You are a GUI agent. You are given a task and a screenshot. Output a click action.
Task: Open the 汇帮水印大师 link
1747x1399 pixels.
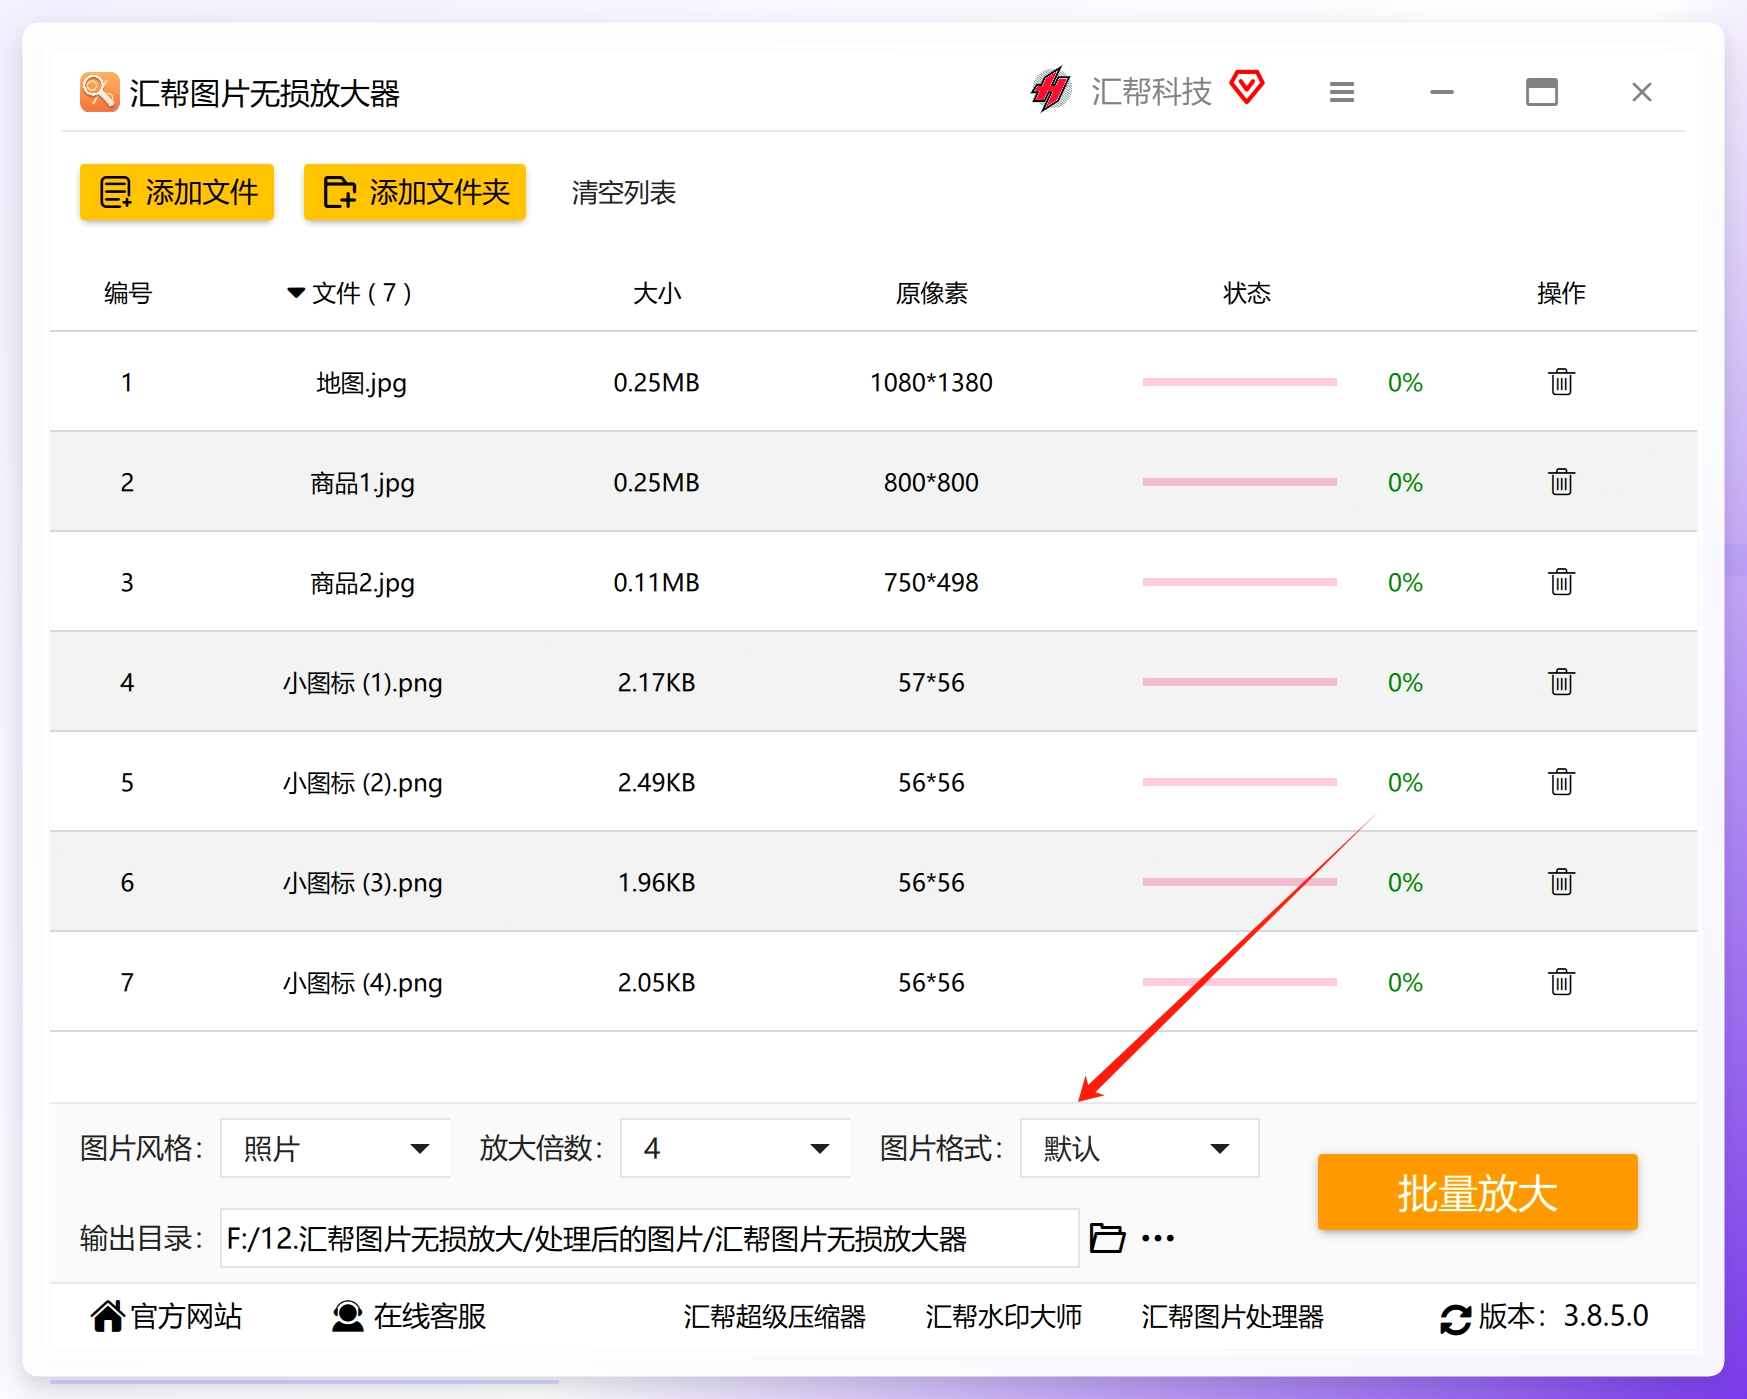(1004, 1316)
